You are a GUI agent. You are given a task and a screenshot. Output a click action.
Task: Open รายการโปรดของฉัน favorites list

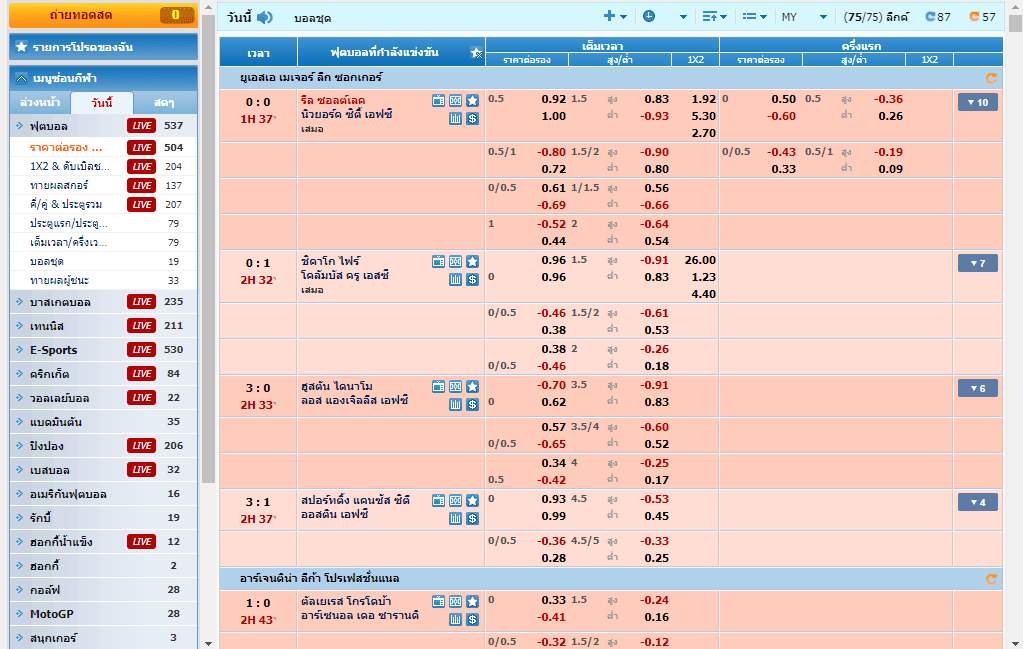coord(104,47)
